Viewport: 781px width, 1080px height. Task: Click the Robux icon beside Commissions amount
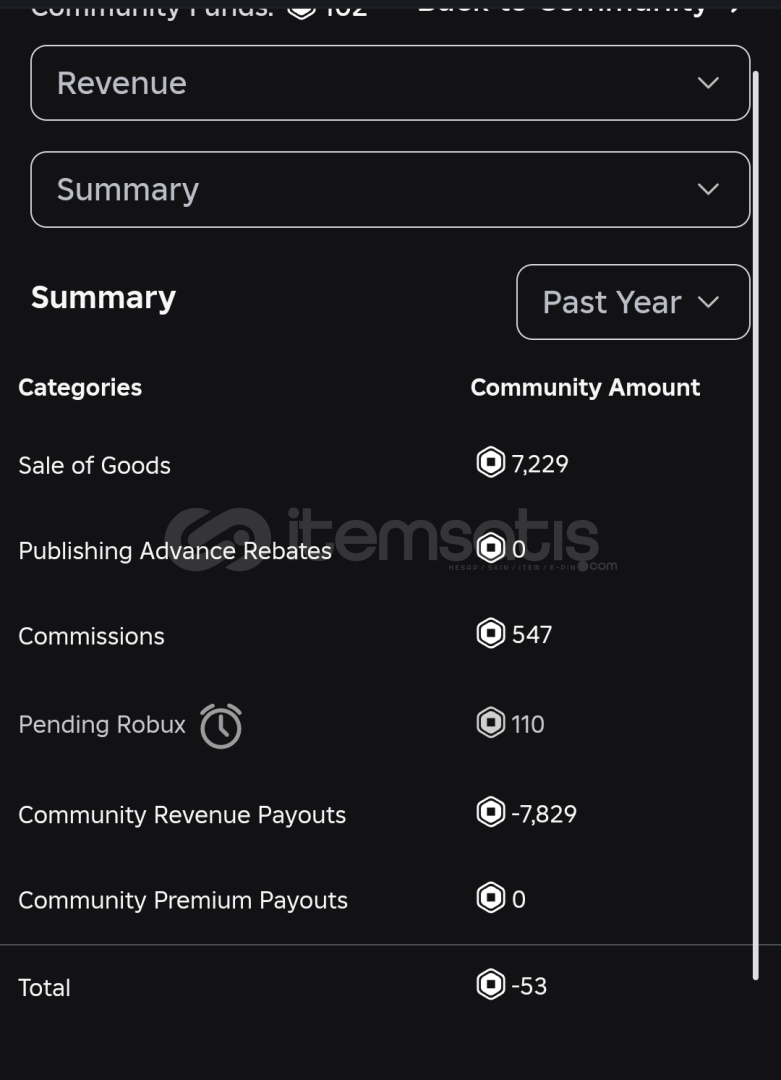[x=491, y=632]
